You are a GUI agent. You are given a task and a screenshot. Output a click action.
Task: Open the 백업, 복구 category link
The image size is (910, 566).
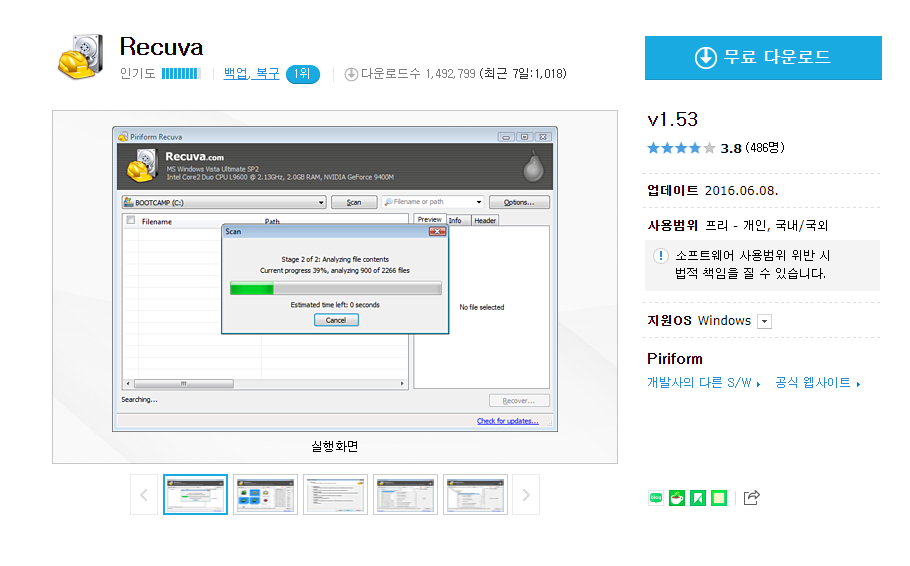[251, 74]
